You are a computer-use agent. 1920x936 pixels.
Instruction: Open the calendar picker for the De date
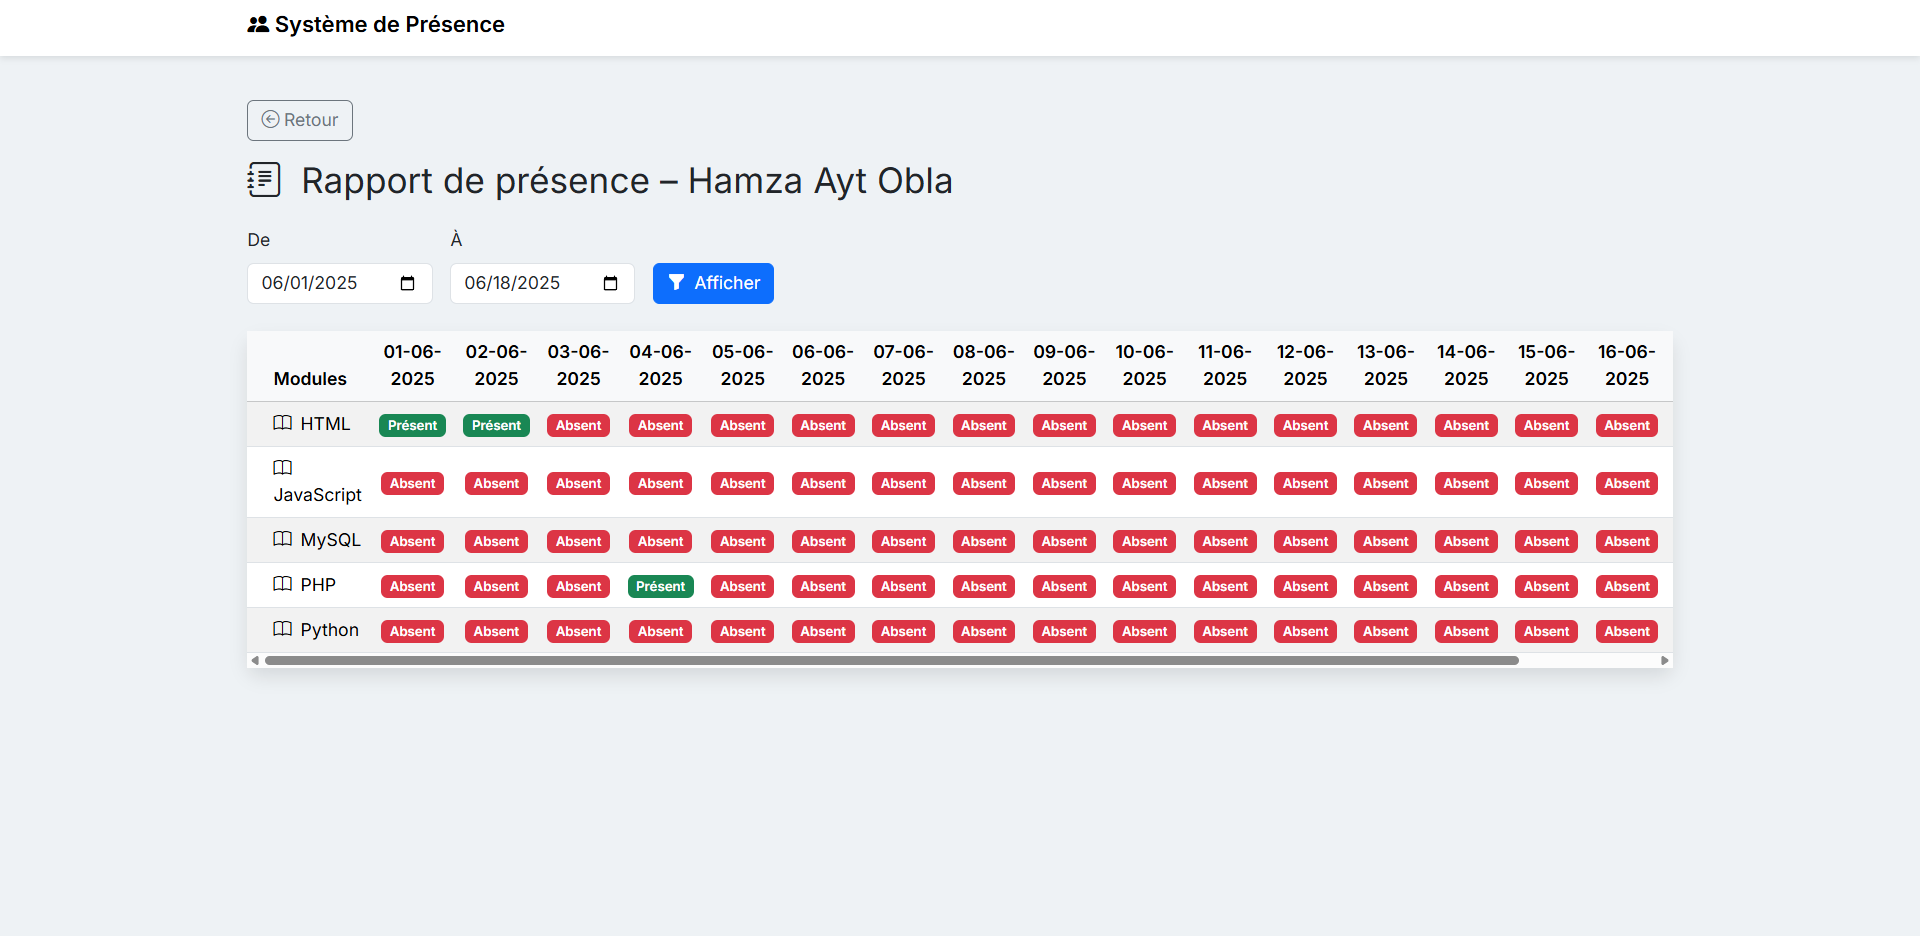pos(407,283)
